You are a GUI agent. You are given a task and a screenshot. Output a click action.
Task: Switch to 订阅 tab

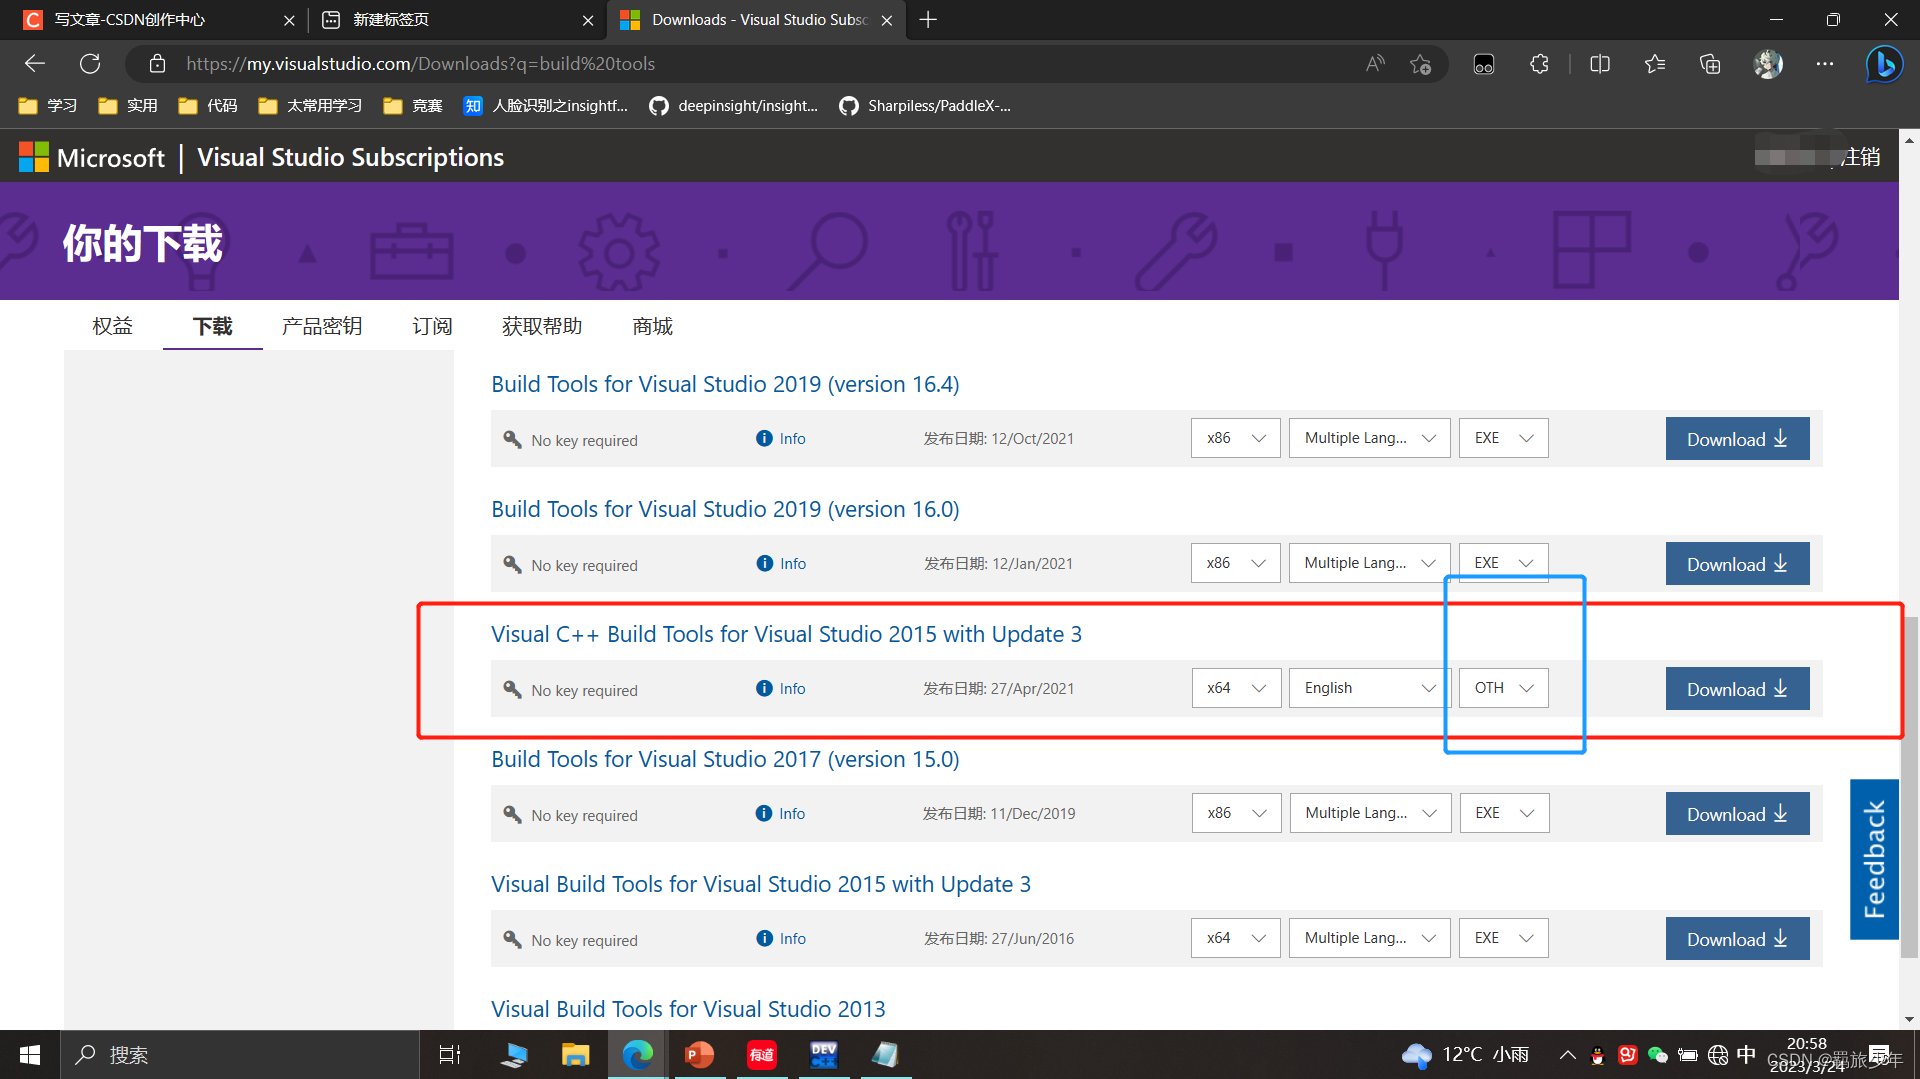click(432, 326)
